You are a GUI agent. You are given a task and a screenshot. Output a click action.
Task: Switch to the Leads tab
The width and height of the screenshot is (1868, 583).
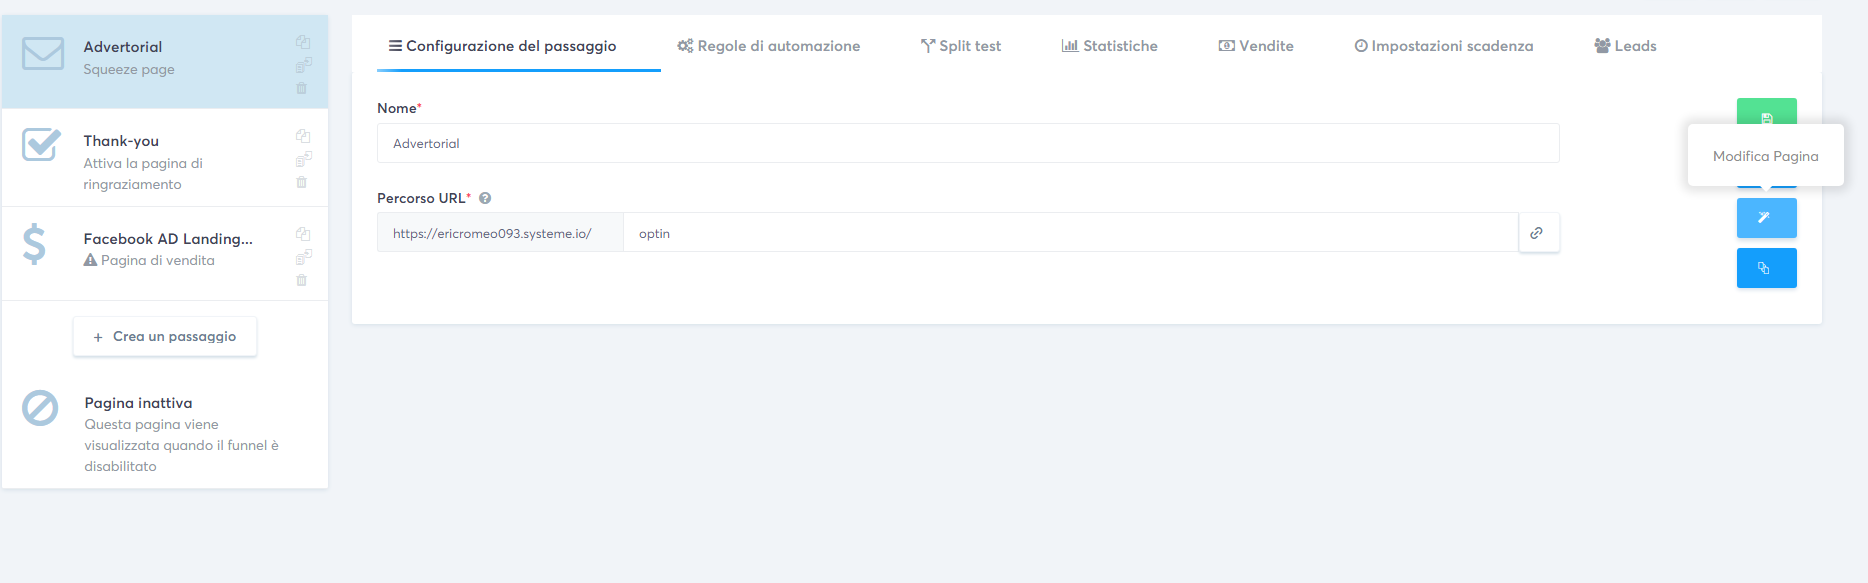click(x=1625, y=46)
